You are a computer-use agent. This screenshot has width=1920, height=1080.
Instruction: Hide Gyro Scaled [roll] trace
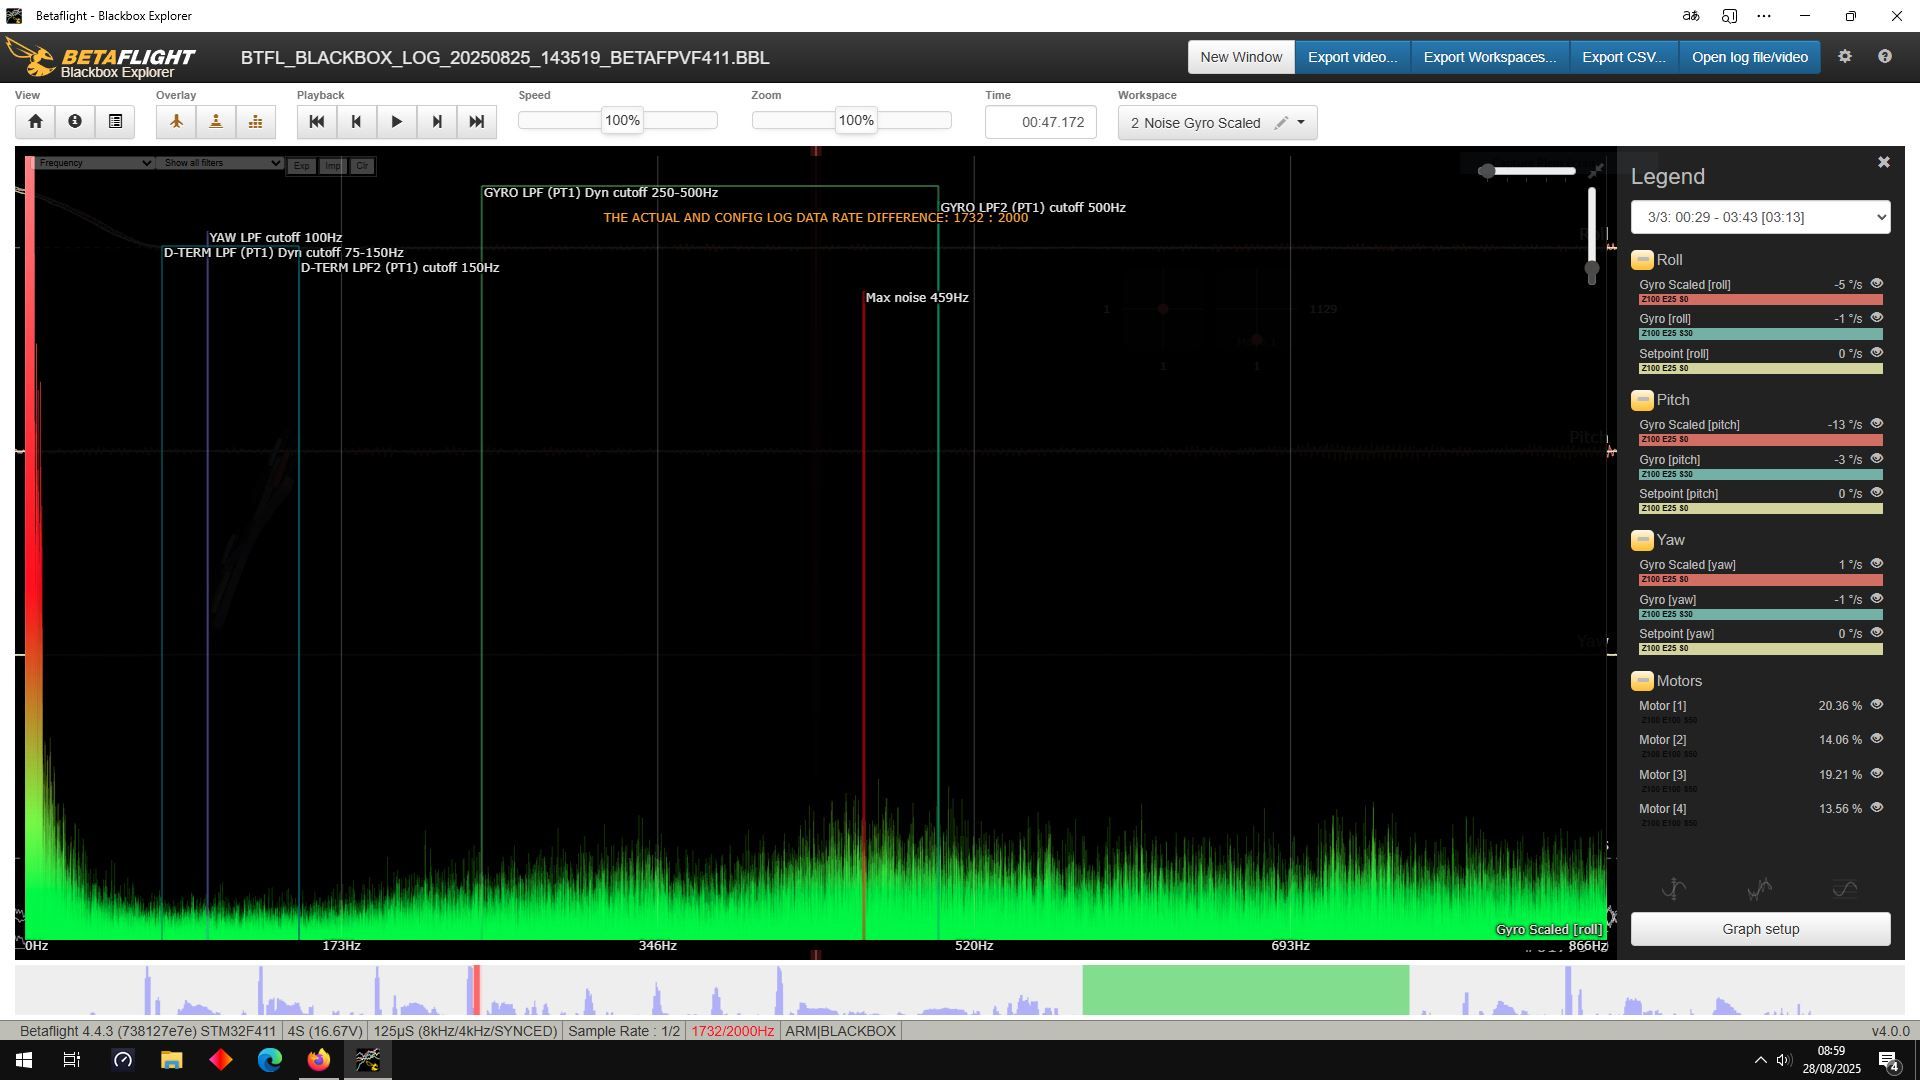pos(1877,284)
